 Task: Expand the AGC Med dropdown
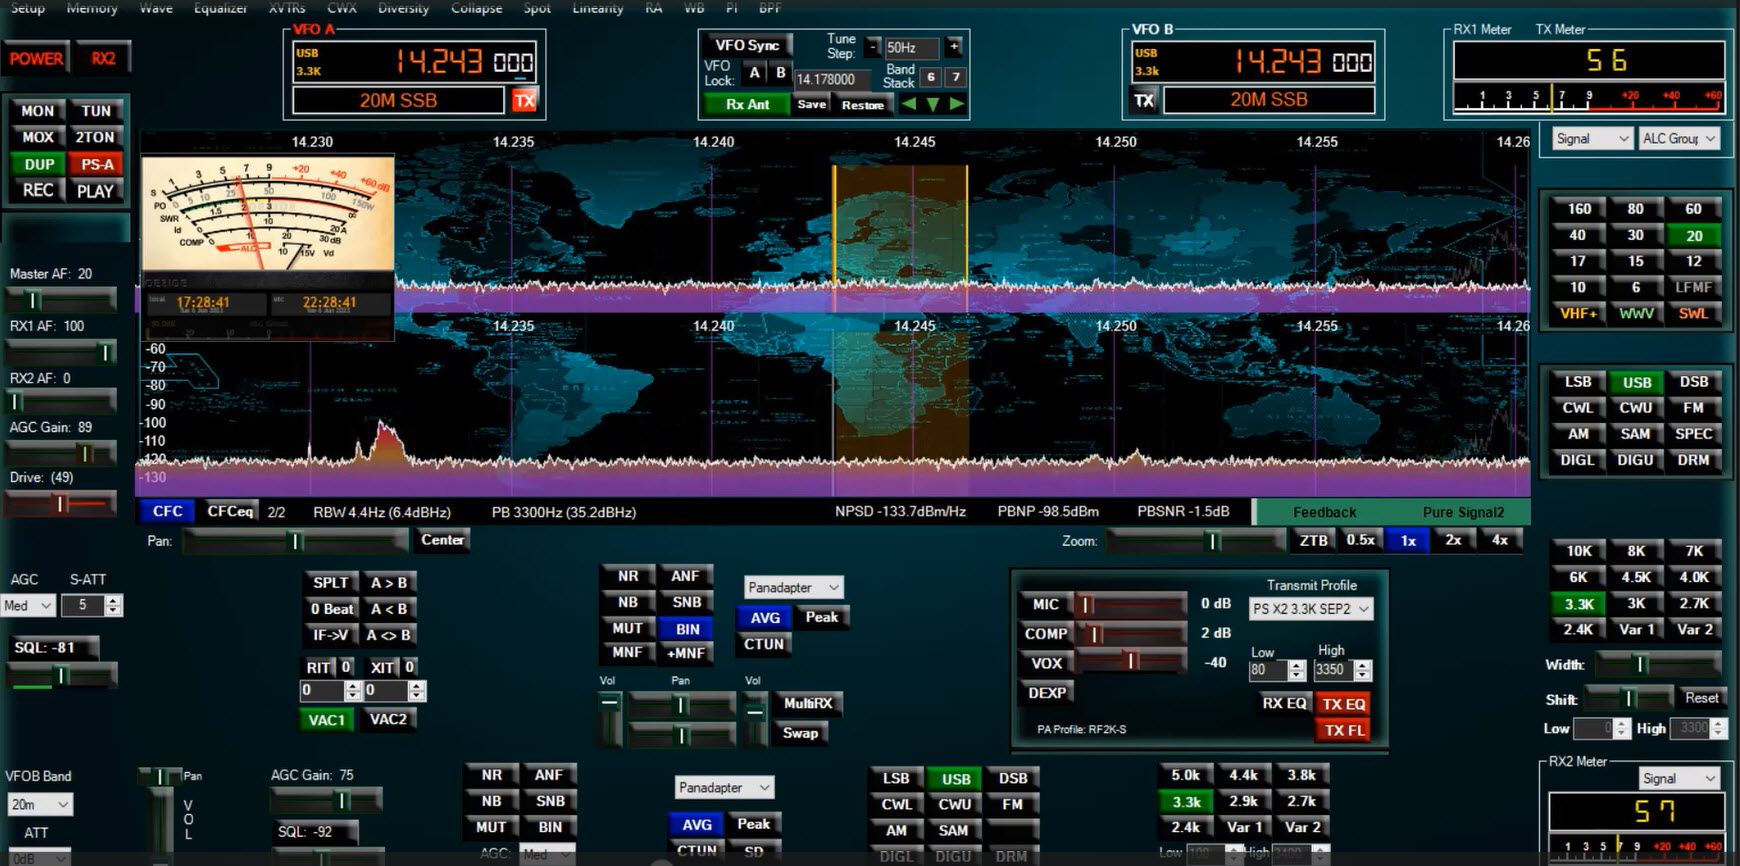pos(28,606)
